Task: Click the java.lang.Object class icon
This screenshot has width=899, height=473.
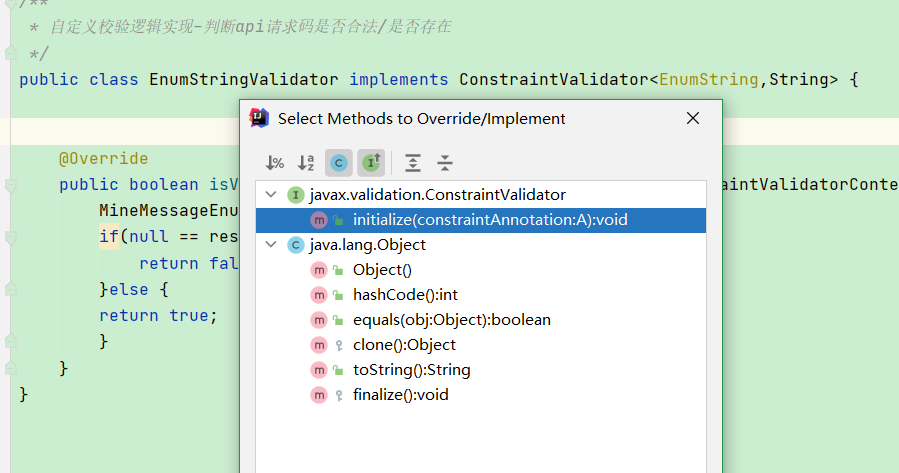Action: pos(295,245)
